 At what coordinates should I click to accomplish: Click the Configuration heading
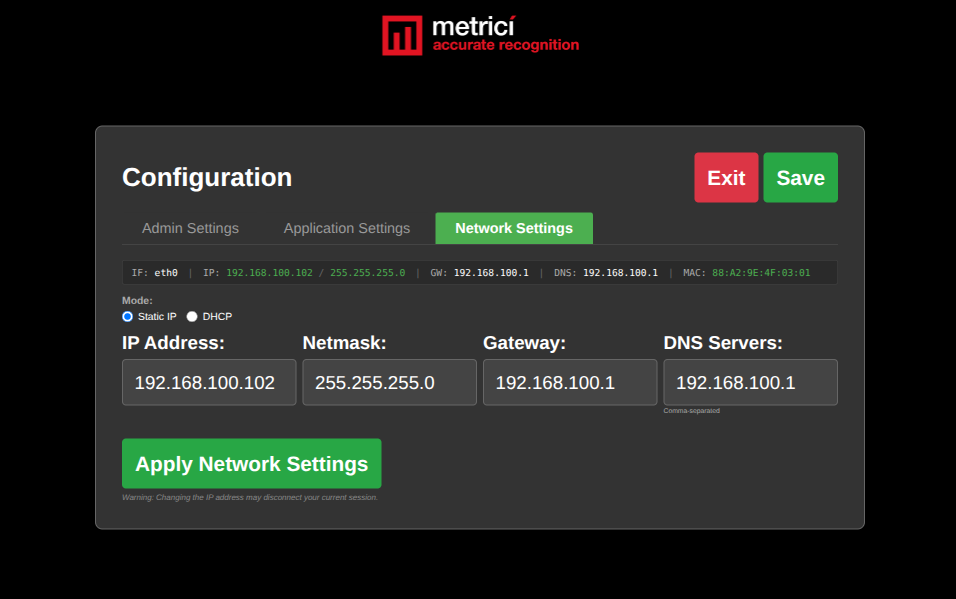coord(207,178)
